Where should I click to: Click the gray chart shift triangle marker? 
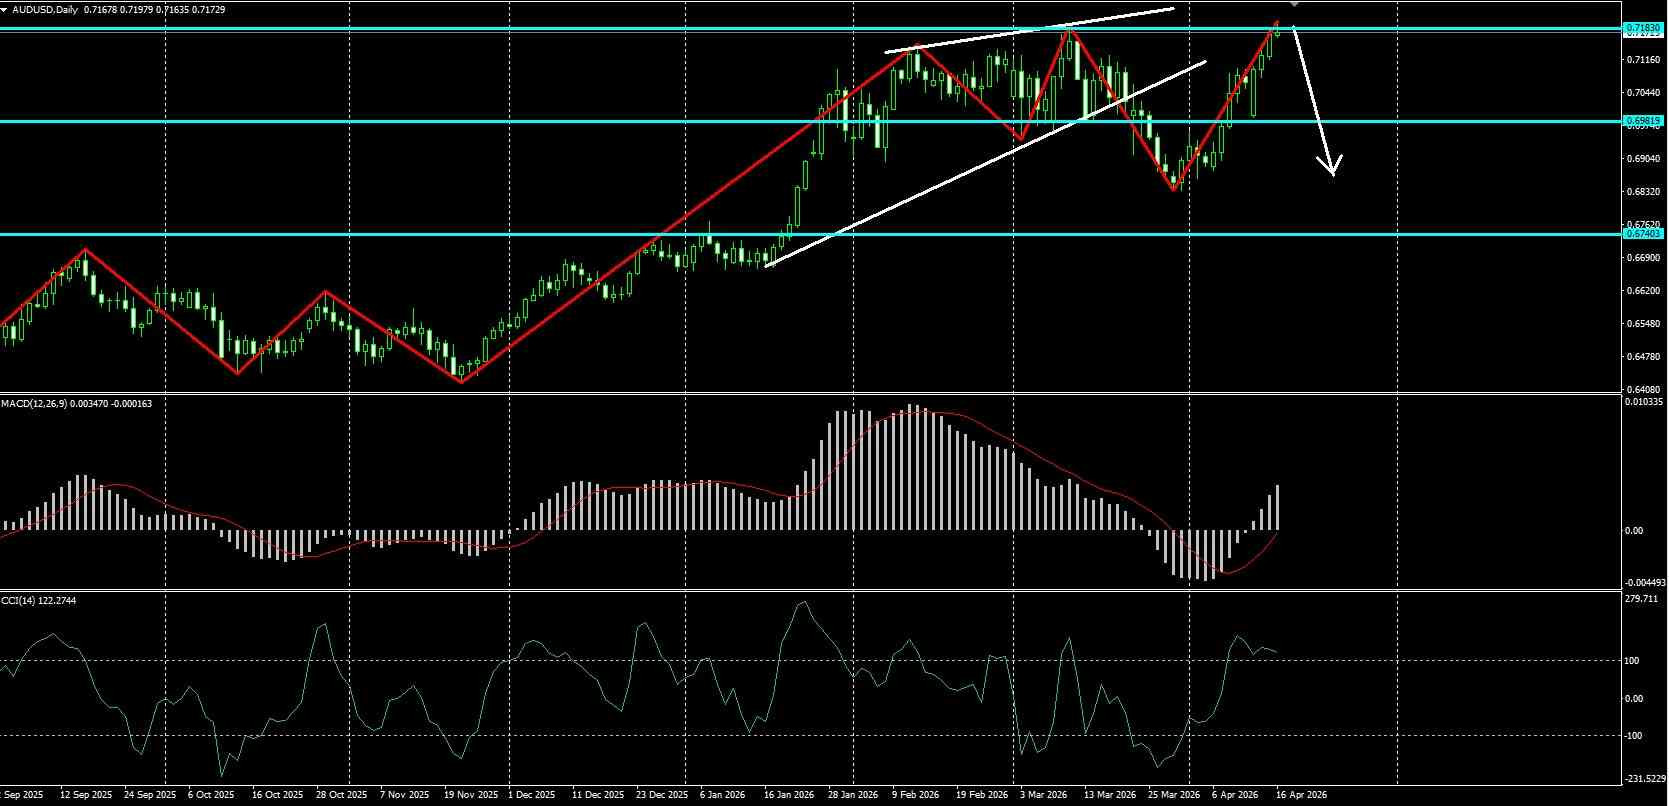[1295, 4]
